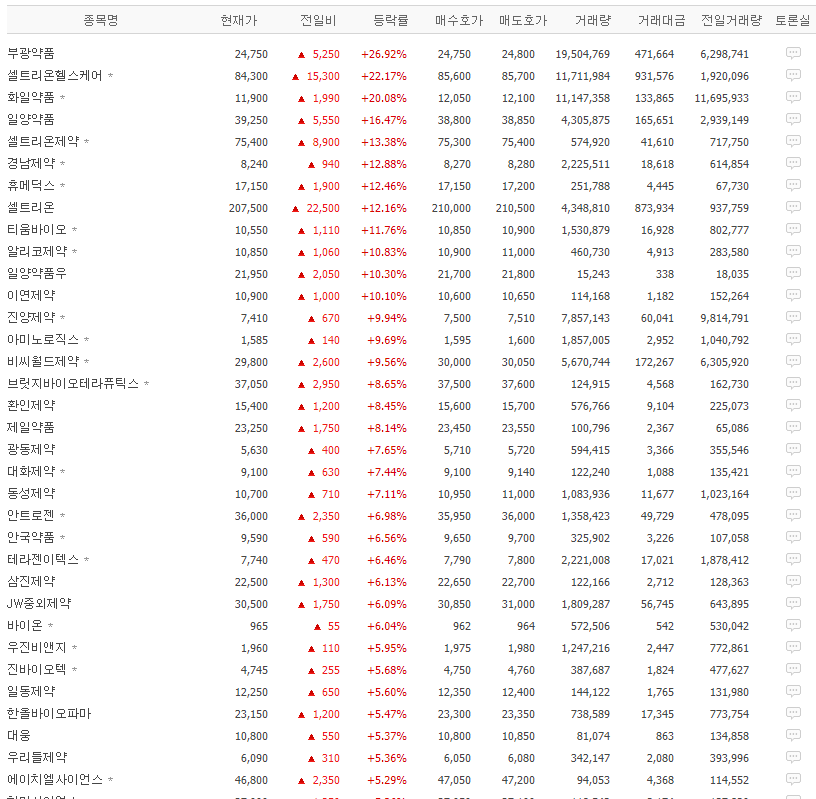Open discussion room icon for 이연제약

(793, 295)
